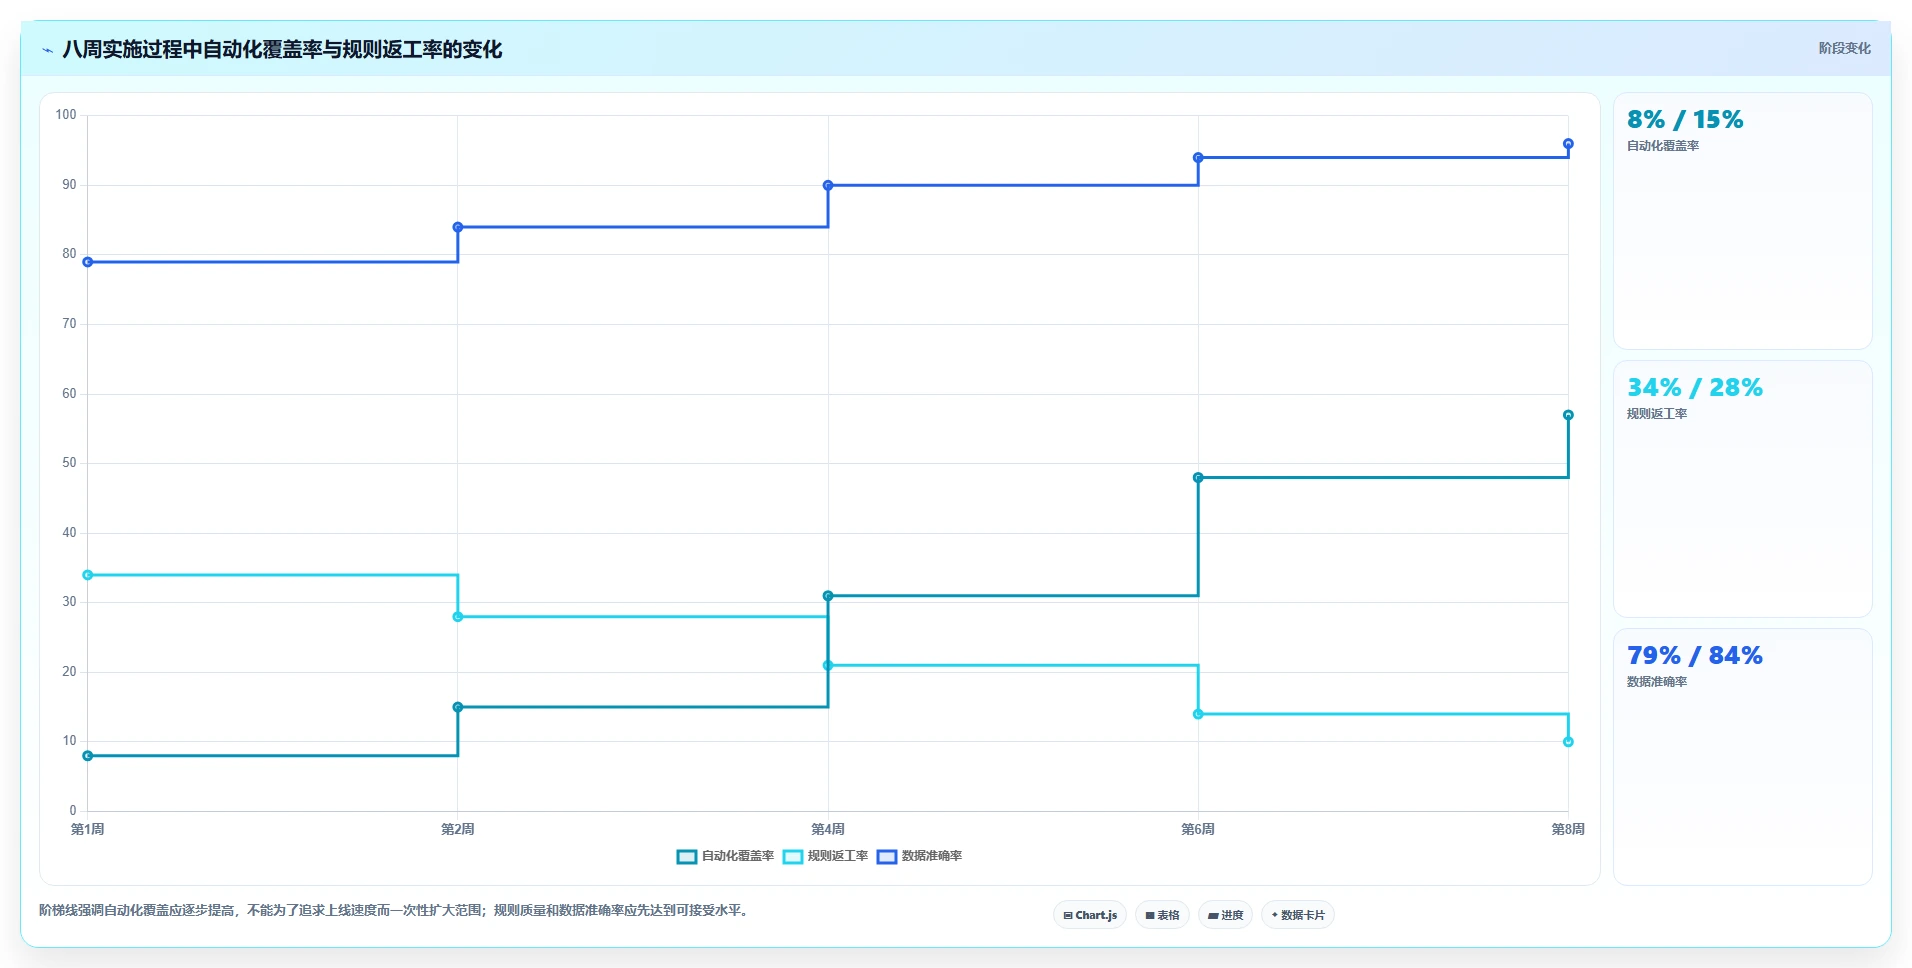Select the 第4周 规则返工率 point at 21
1912x968 pixels.
coord(828,665)
